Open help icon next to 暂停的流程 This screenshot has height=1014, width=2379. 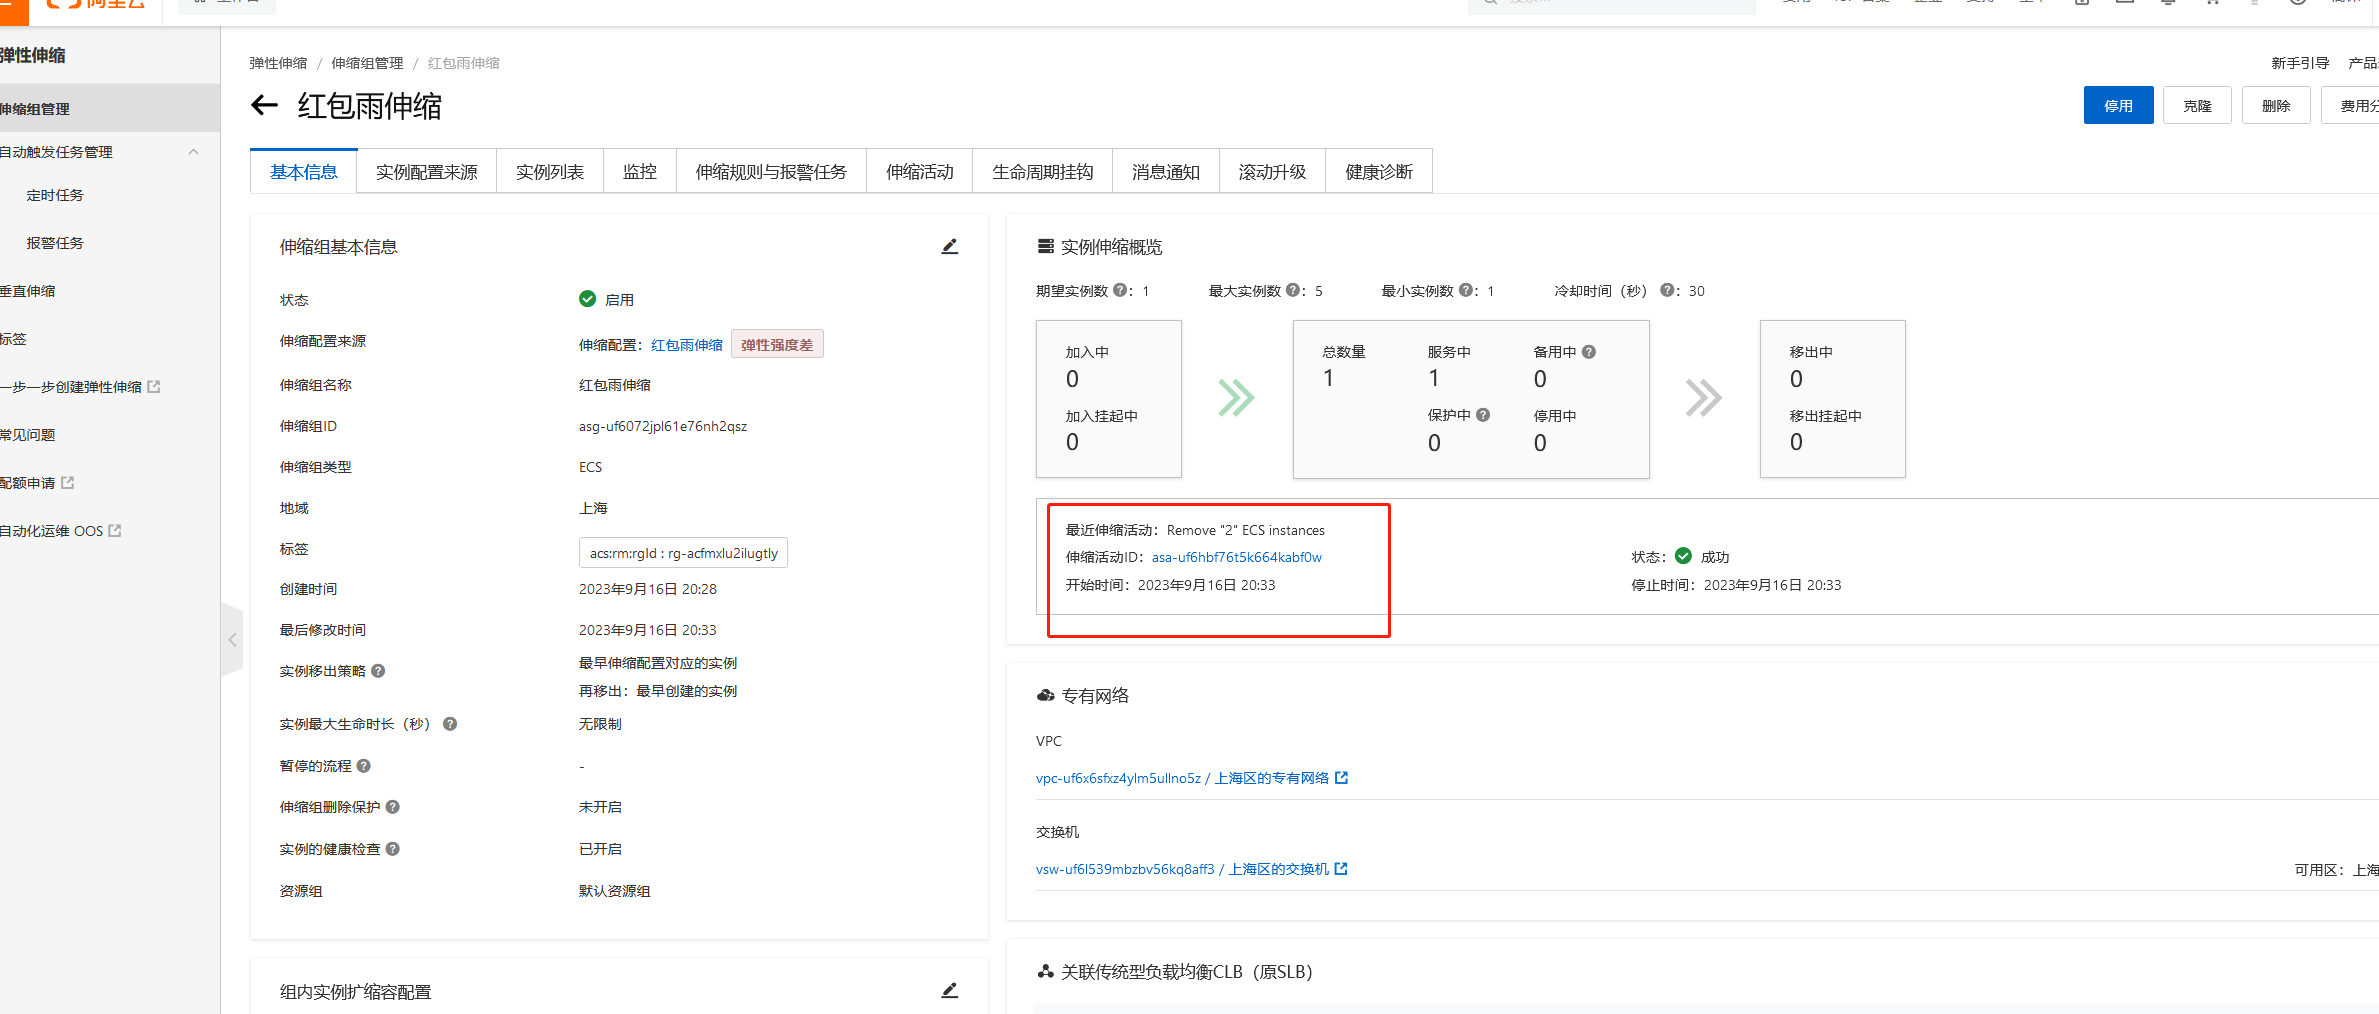(x=364, y=766)
